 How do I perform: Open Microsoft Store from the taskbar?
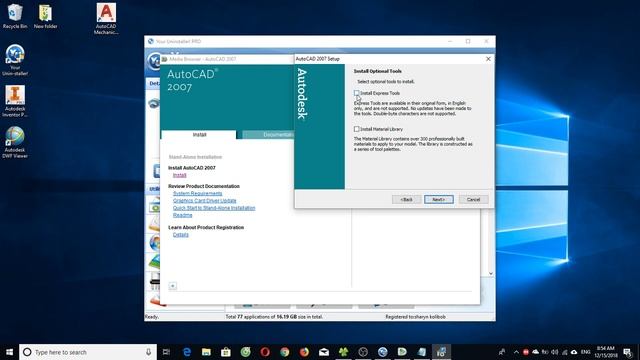tap(226, 352)
